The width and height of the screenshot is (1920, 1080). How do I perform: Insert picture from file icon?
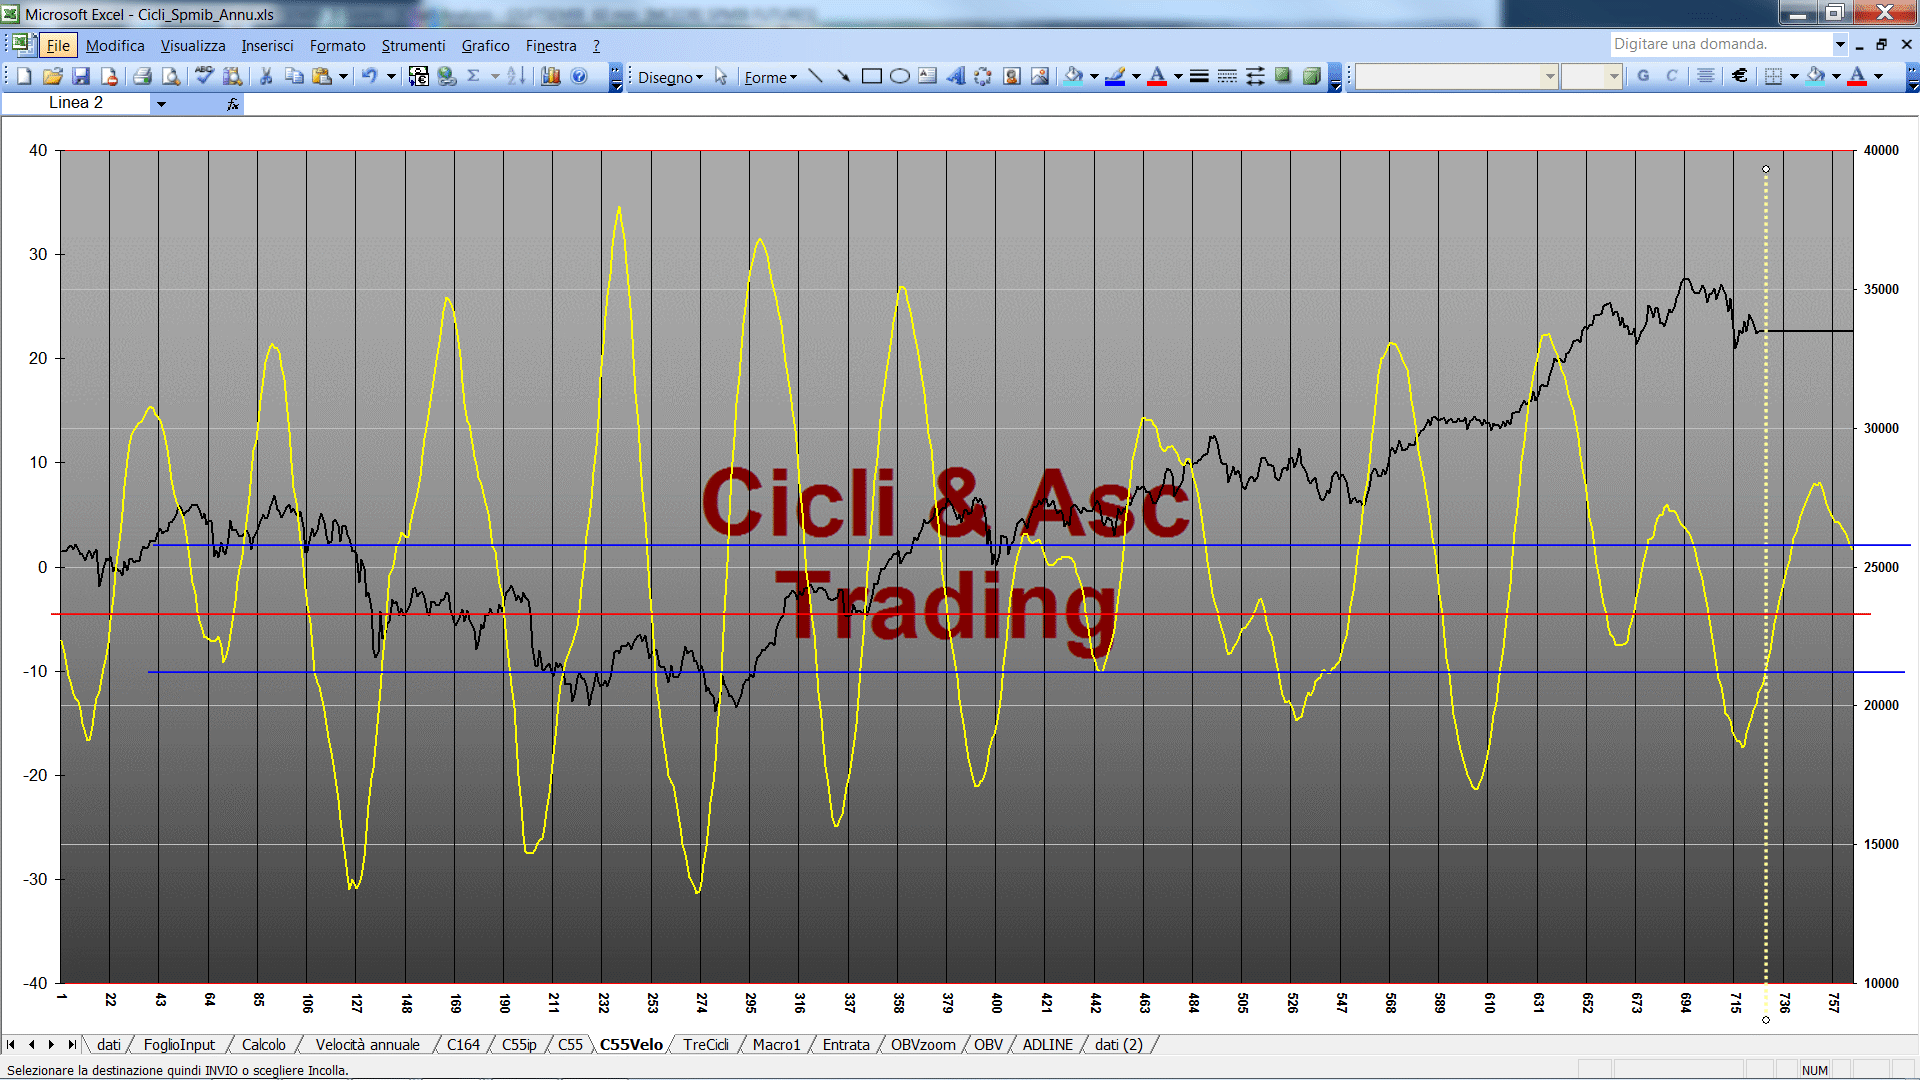[1040, 76]
